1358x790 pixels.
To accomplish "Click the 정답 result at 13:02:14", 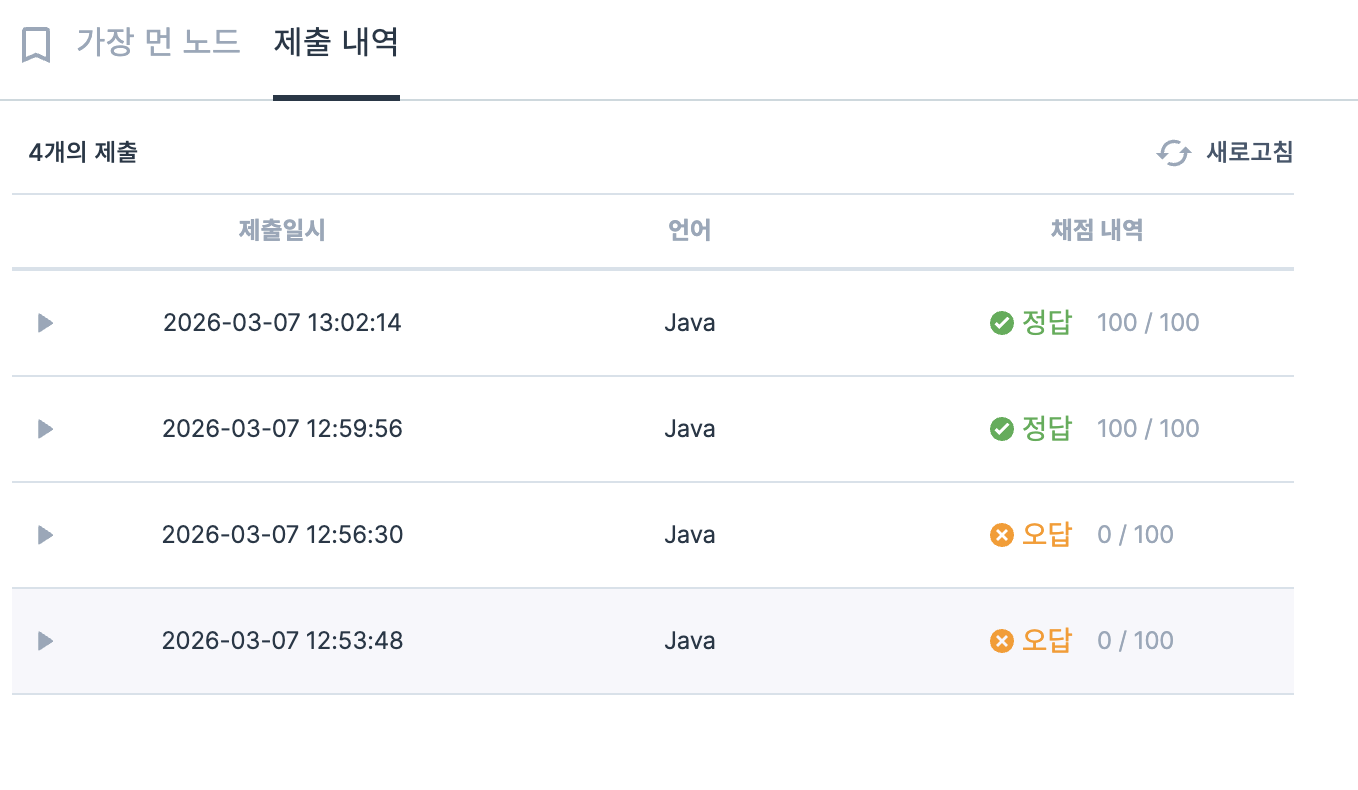I will (x=1046, y=323).
